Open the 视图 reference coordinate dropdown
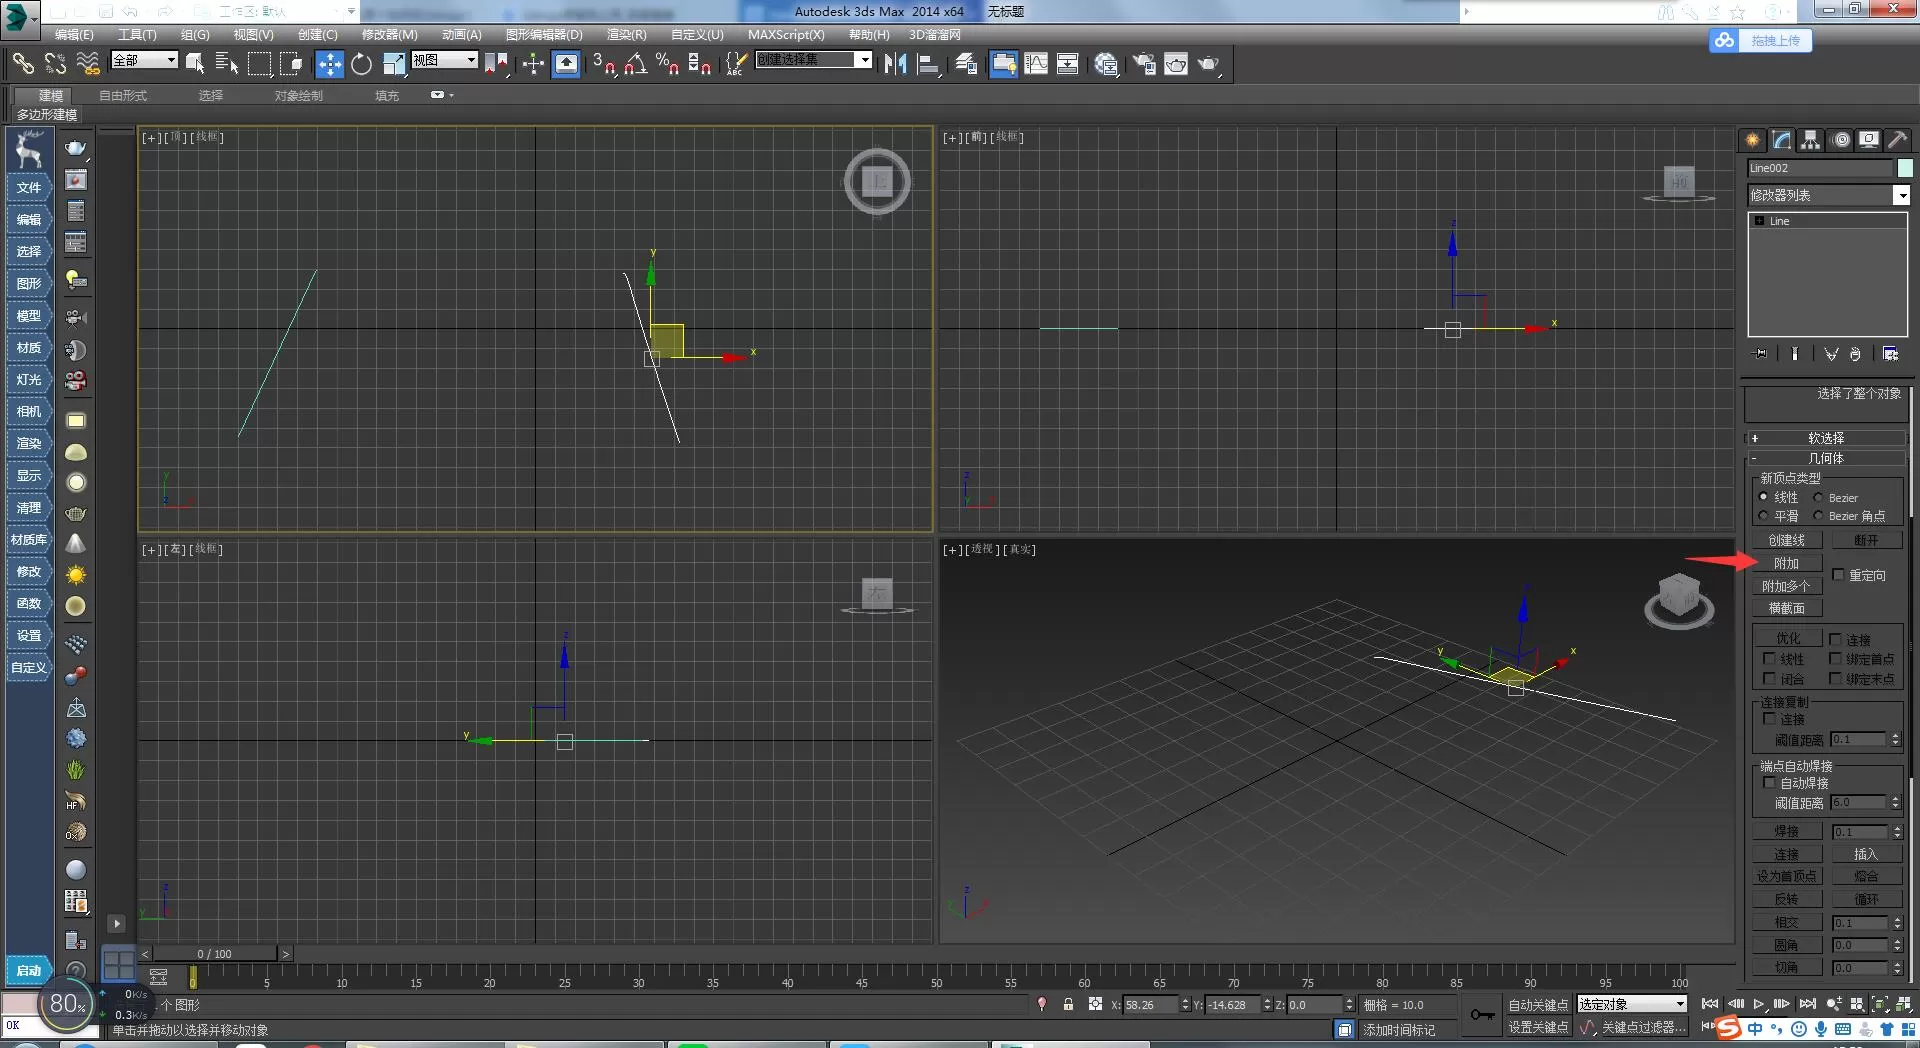This screenshot has width=1920, height=1048. click(x=444, y=60)
